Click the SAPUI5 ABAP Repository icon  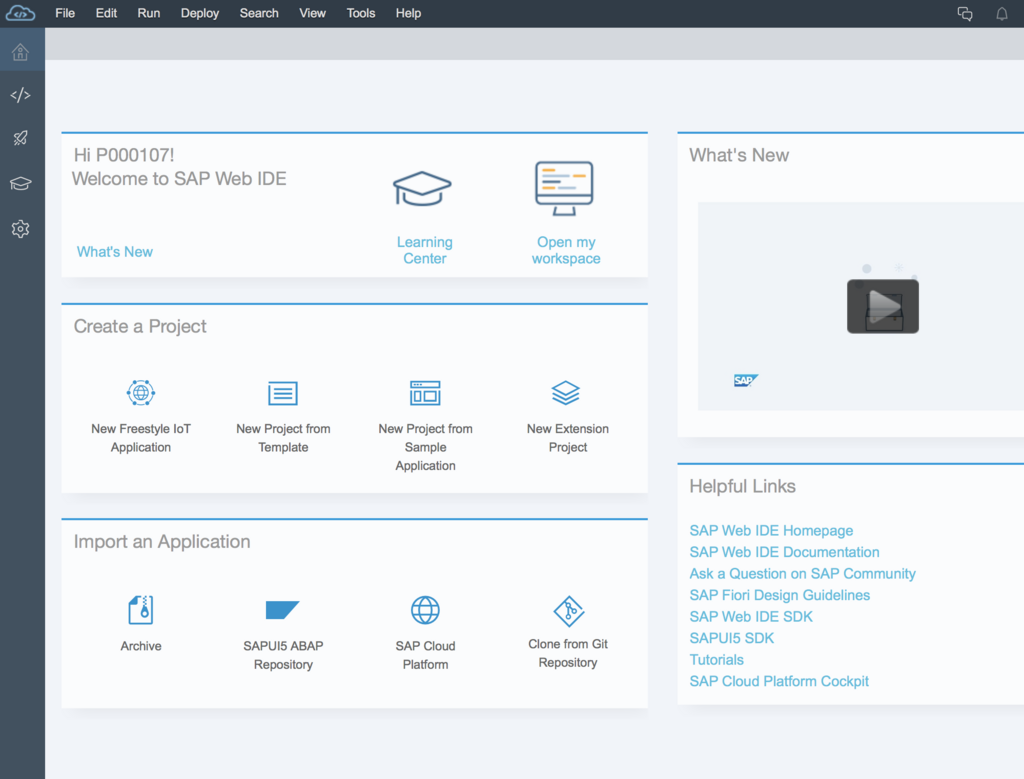point(282,610)
